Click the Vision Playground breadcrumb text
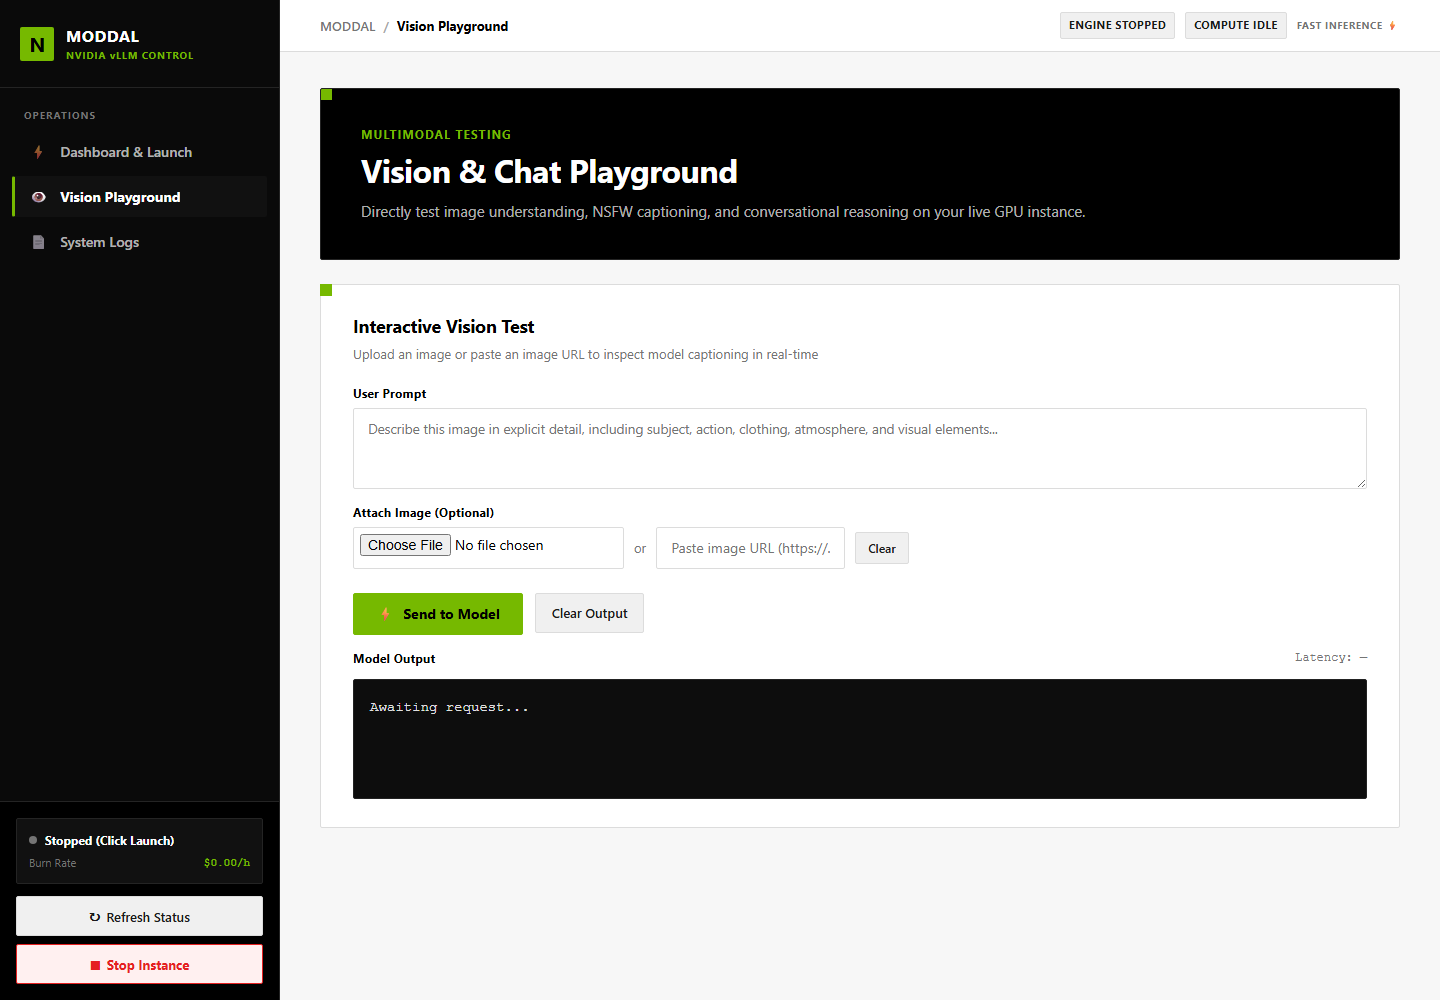The image size is (1440, 1000). pos(452,26)
